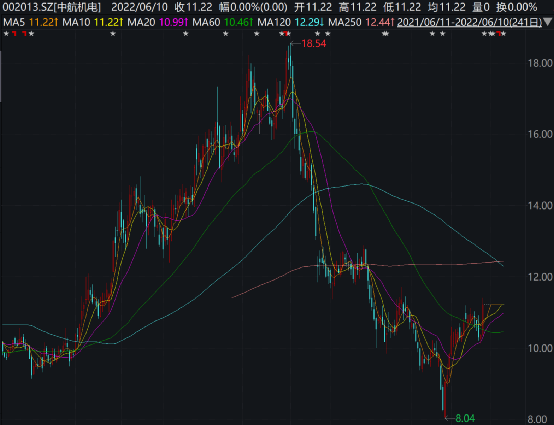Viewport: 554px width, 425px height.
Task: Click the 2021/06/11-2022/06/10 date range text
Action: (x=469, y=23)
